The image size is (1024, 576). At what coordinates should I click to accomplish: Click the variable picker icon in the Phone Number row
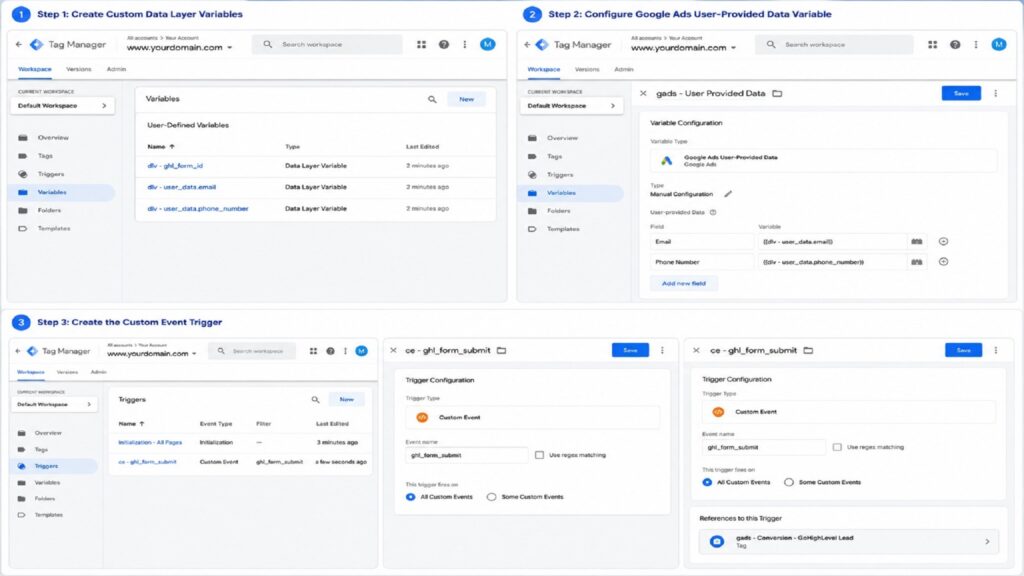pyautogui.click(x=916, y=262)
